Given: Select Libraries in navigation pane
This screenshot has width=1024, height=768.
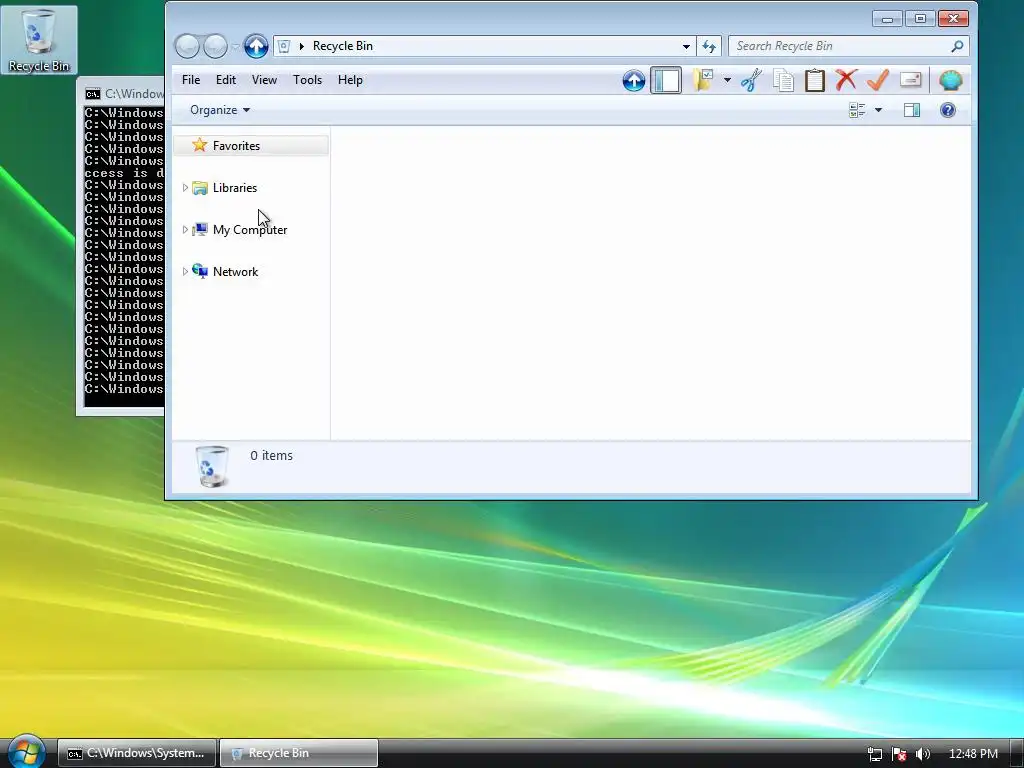Looking at the screenshot, I should [234, 187].
